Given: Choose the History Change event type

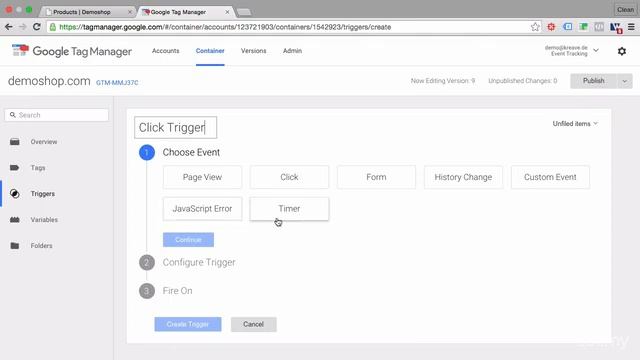Looking at the screenshot, I should point(463,177).
